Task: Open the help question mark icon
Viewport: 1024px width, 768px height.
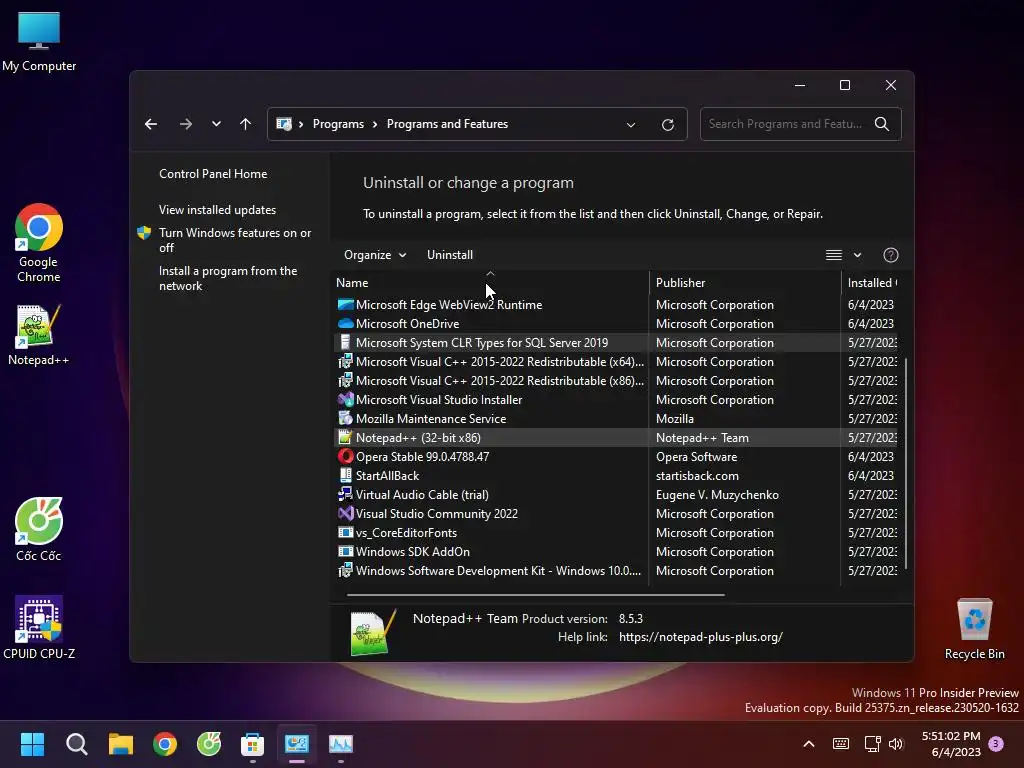Action: 891,255
